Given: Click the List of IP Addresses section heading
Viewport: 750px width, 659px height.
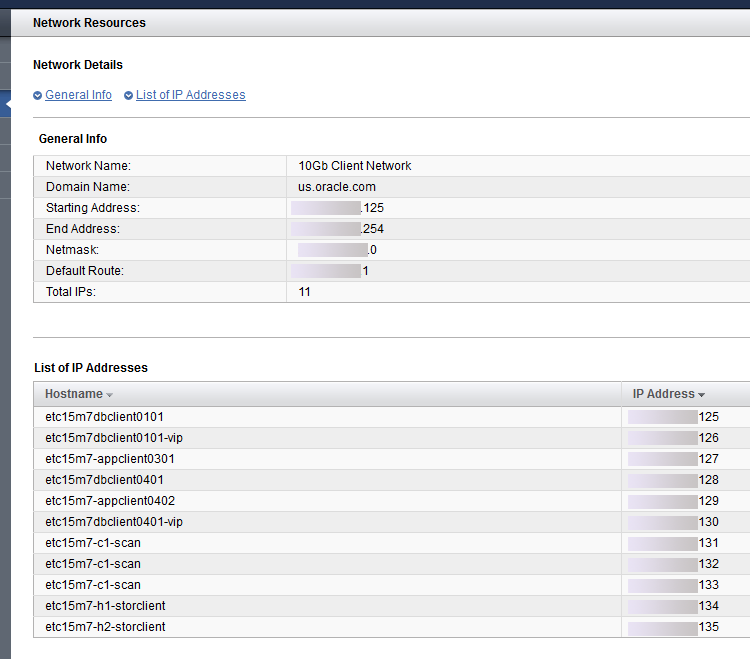Looking at the screenshot, I should (x=91, y=368).
